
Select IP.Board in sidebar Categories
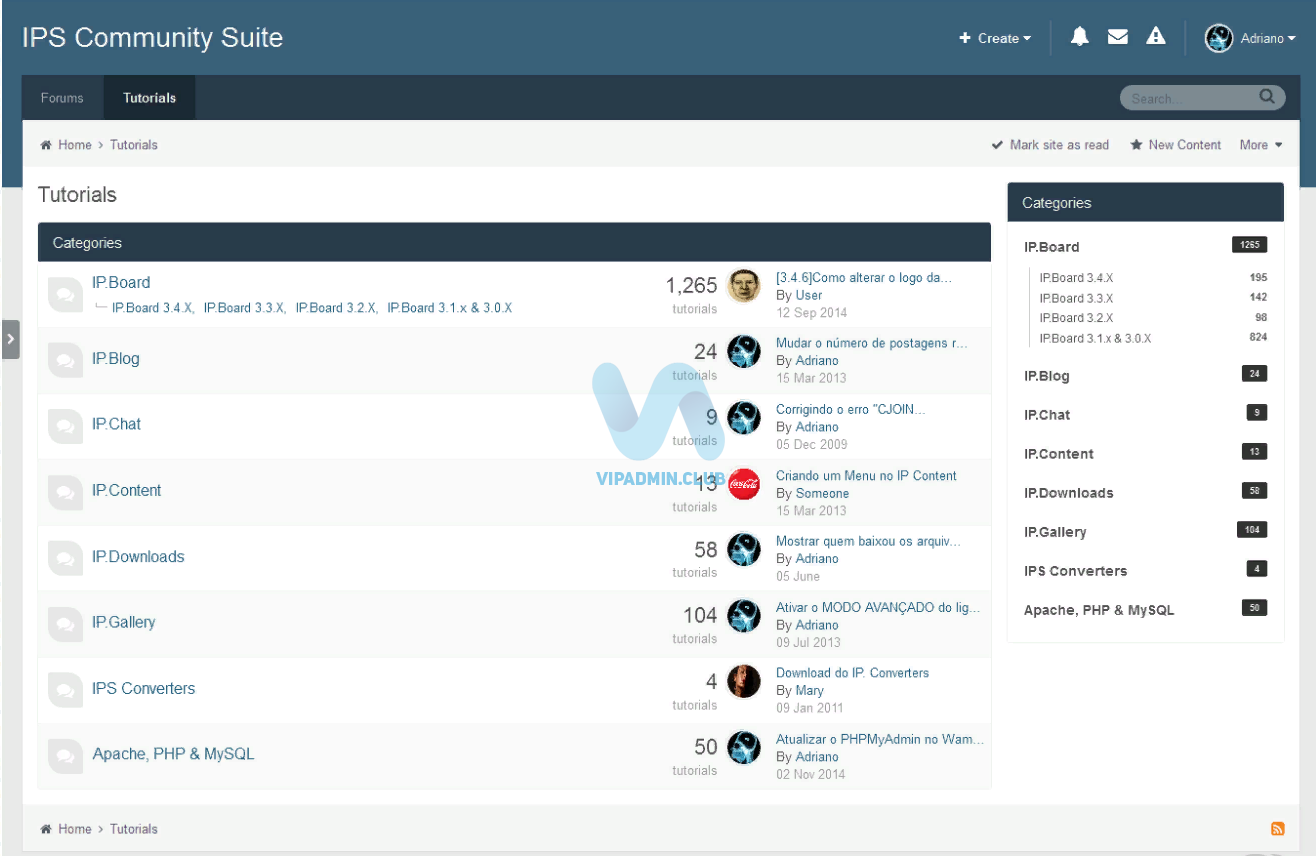(x=1051, y=247)
